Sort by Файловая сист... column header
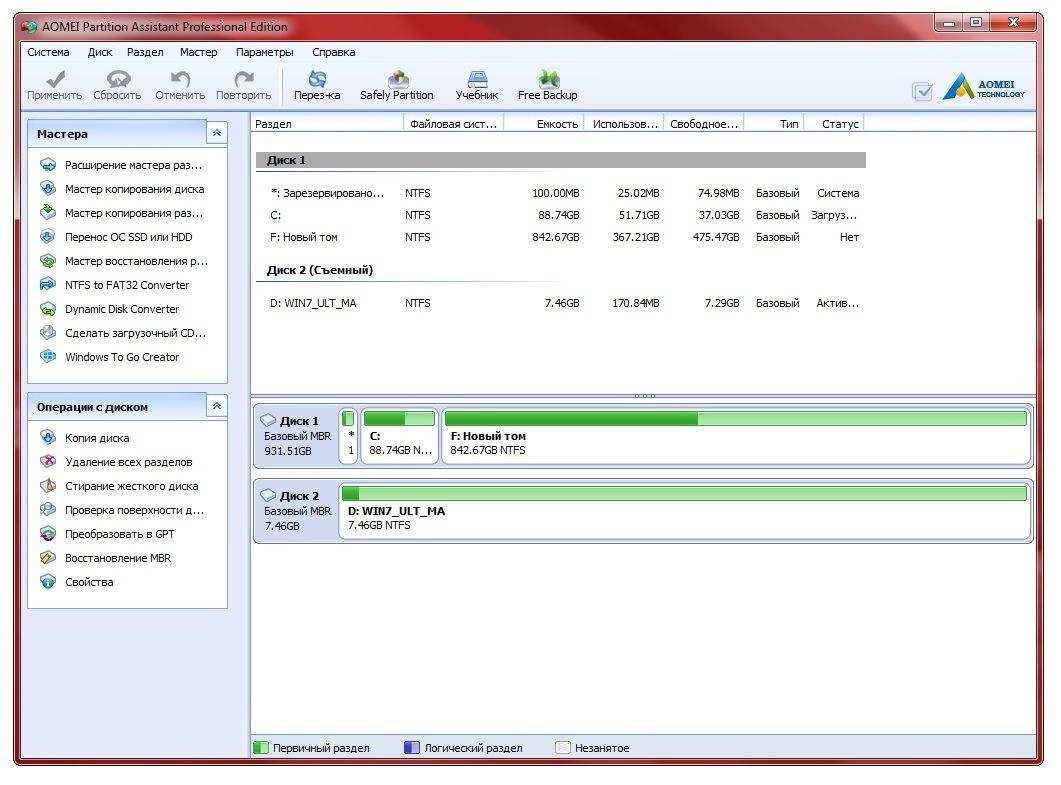This screenshot has height=785, width=1061. (454, 124)
